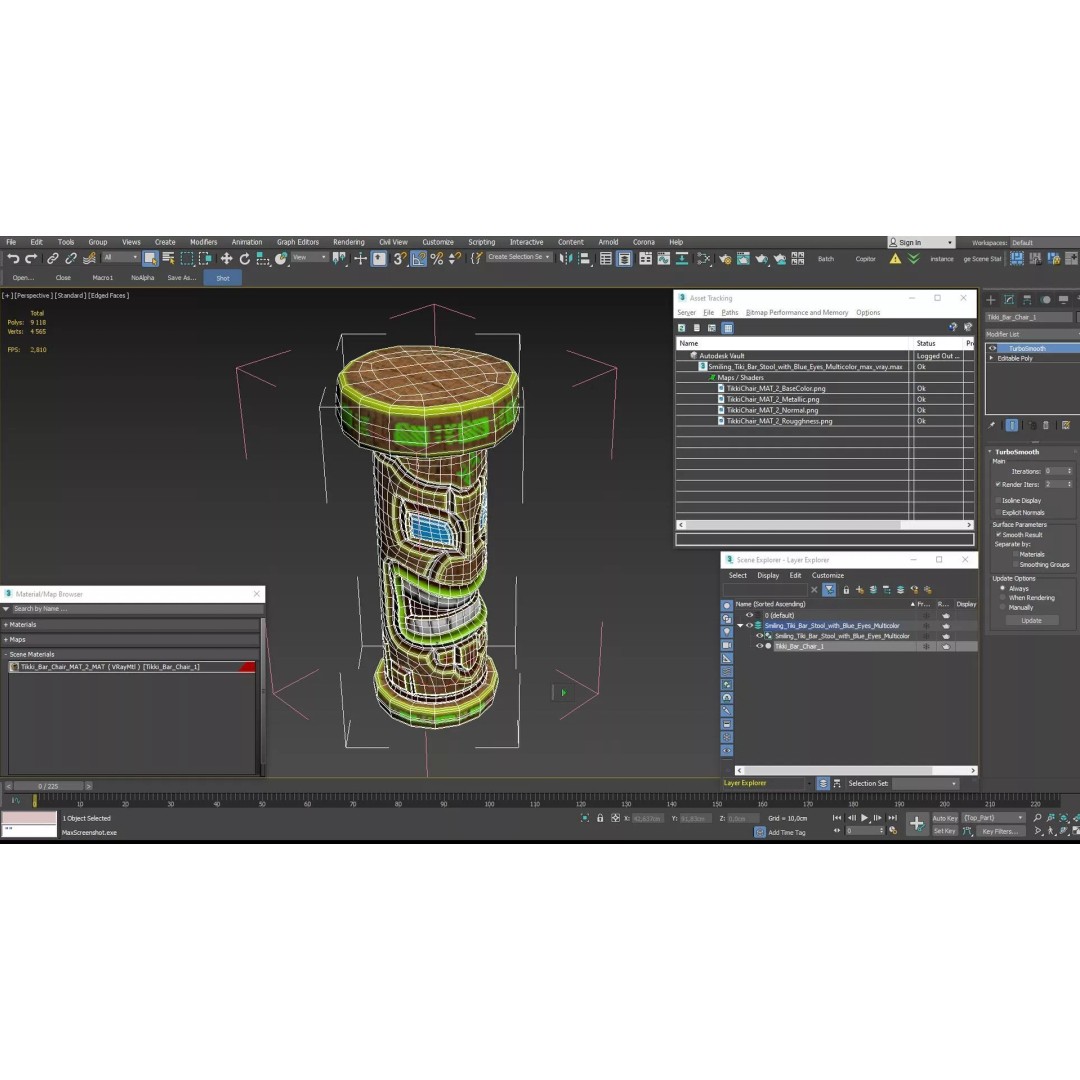Click the time slider 0 / 225 handle
1080x1080 pixels.
coord(48,786)
